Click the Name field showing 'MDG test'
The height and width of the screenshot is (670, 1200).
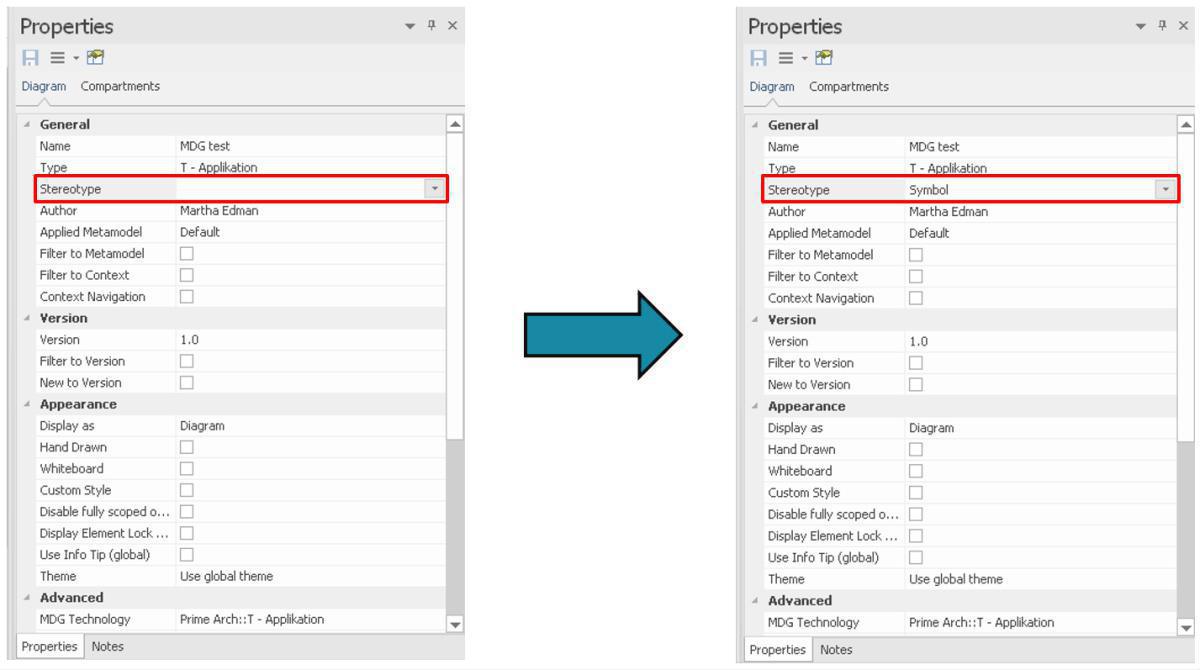click(x=200, y=146)
